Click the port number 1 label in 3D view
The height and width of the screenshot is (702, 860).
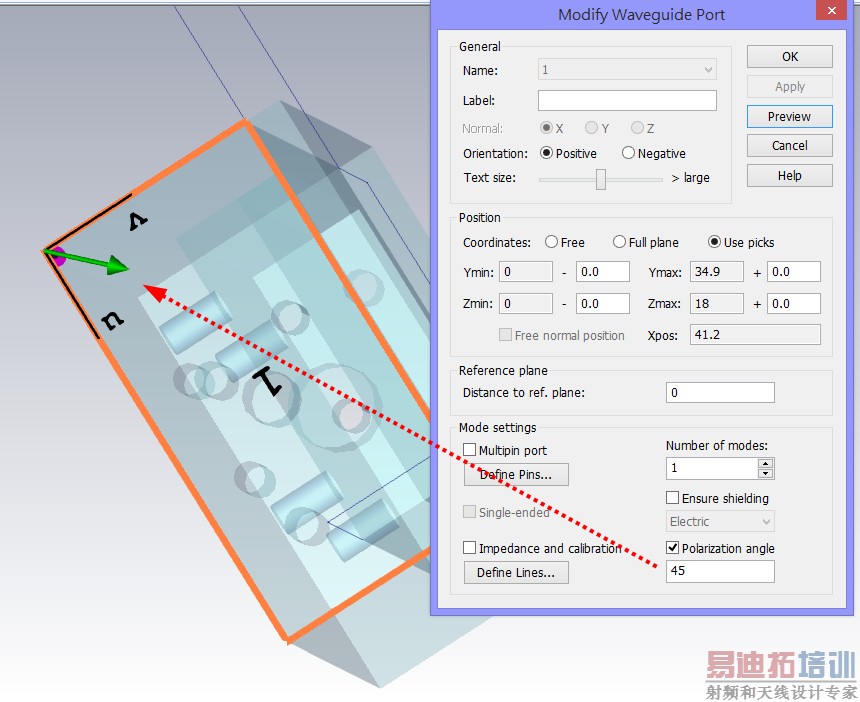click(x=268, y=381)
